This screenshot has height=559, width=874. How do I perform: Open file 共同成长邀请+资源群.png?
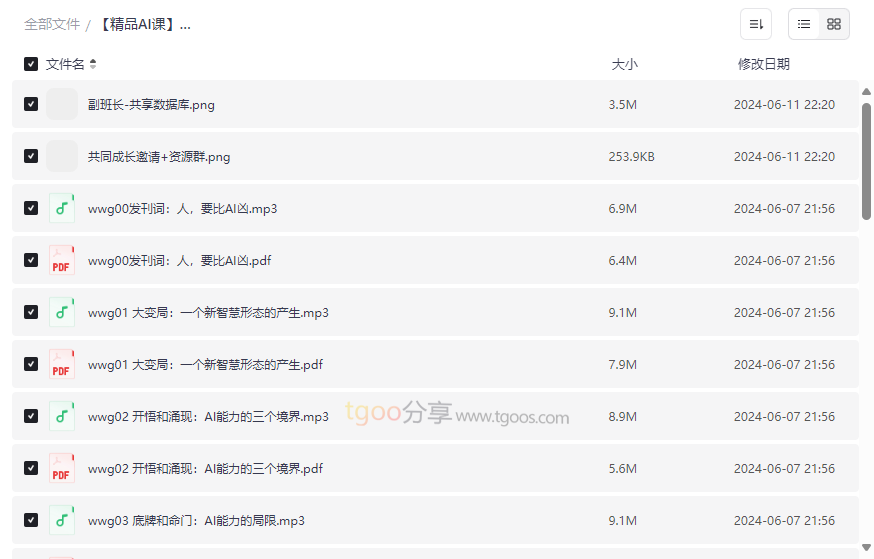[159, 157]
